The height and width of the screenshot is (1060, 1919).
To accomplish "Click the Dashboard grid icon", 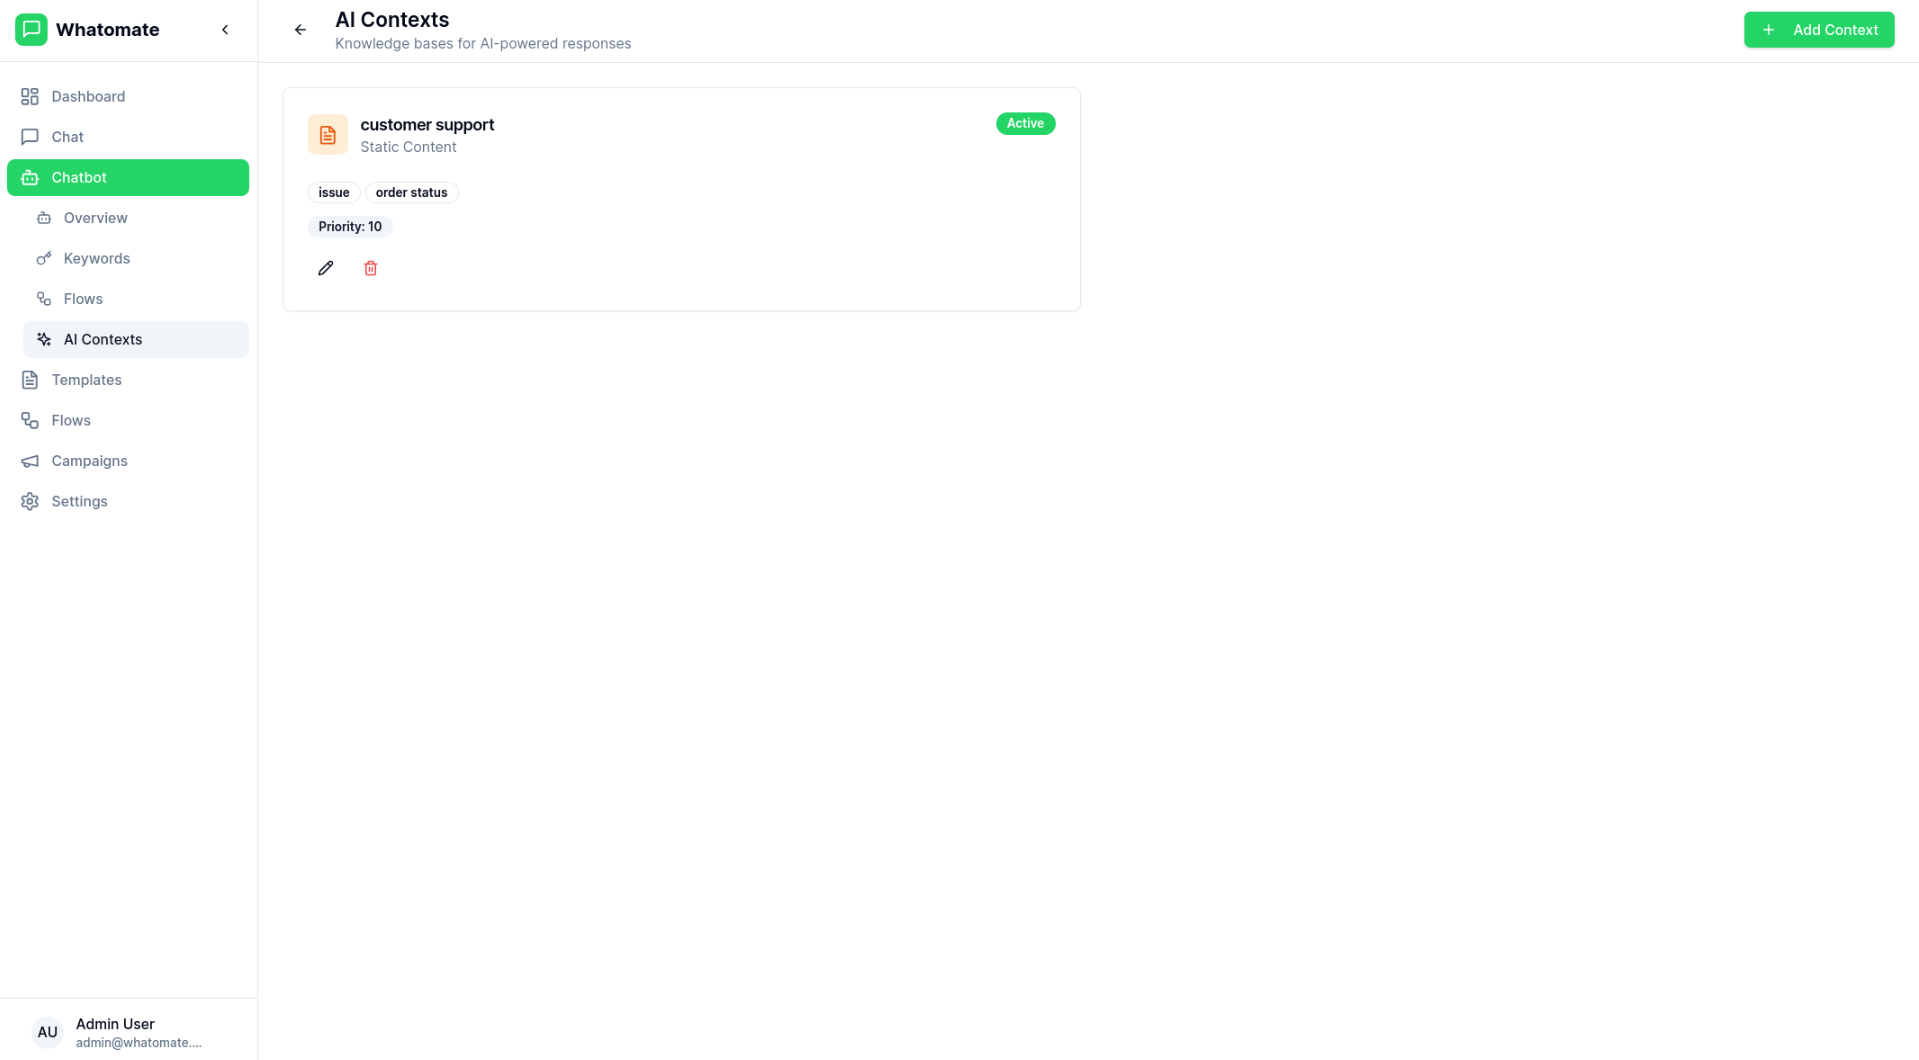I will [30, 96].
